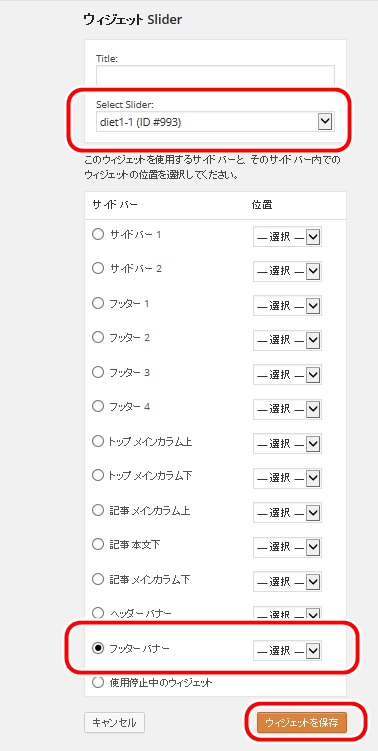
Task: Choose the フッター 2 radio option
Action: [98, 338]
